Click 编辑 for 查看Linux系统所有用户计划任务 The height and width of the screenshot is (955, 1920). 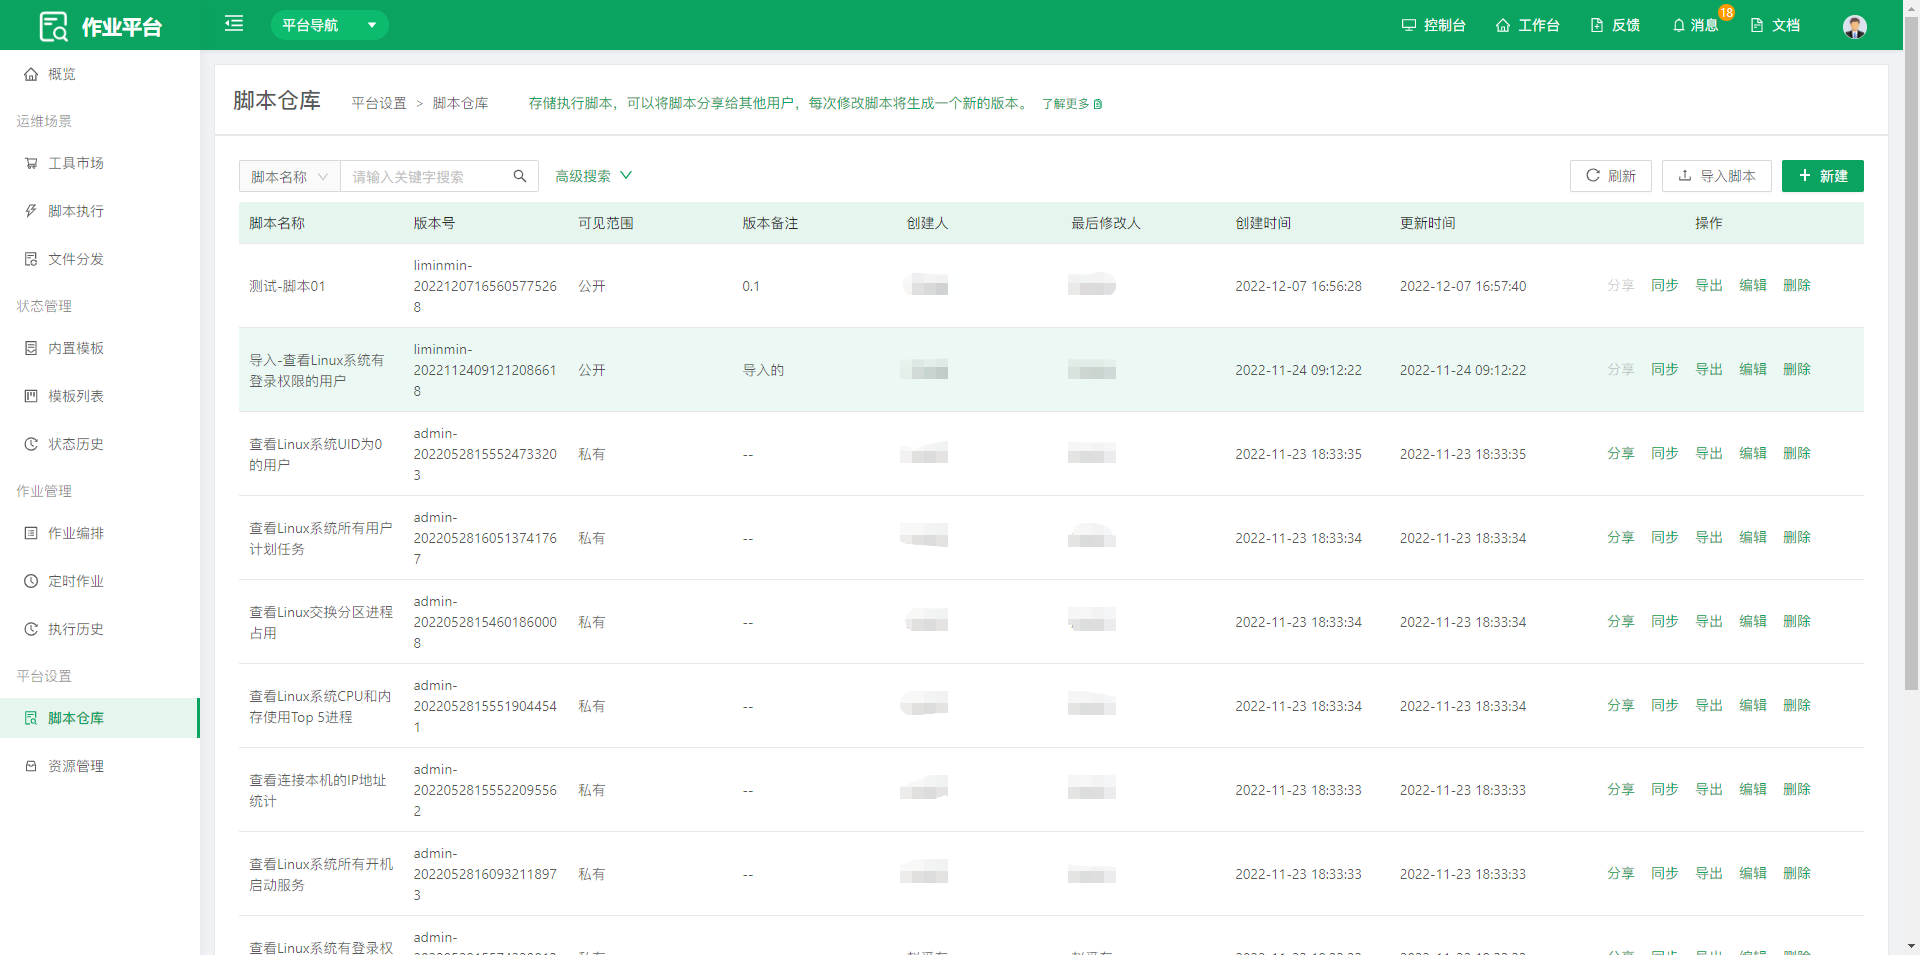coord(1753,537)
